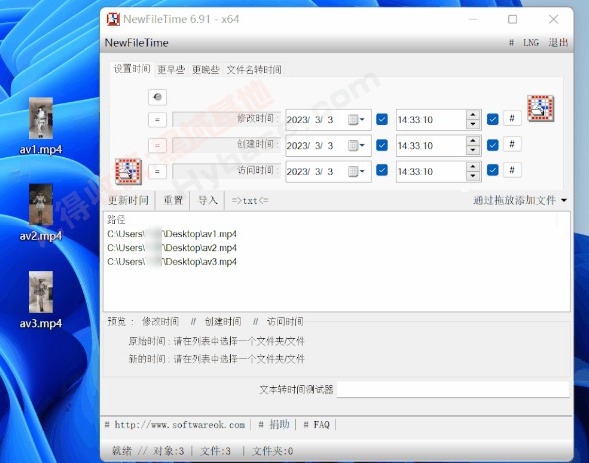
Task: Click the 文件:3 status bar entry
Action: (215, 451)
